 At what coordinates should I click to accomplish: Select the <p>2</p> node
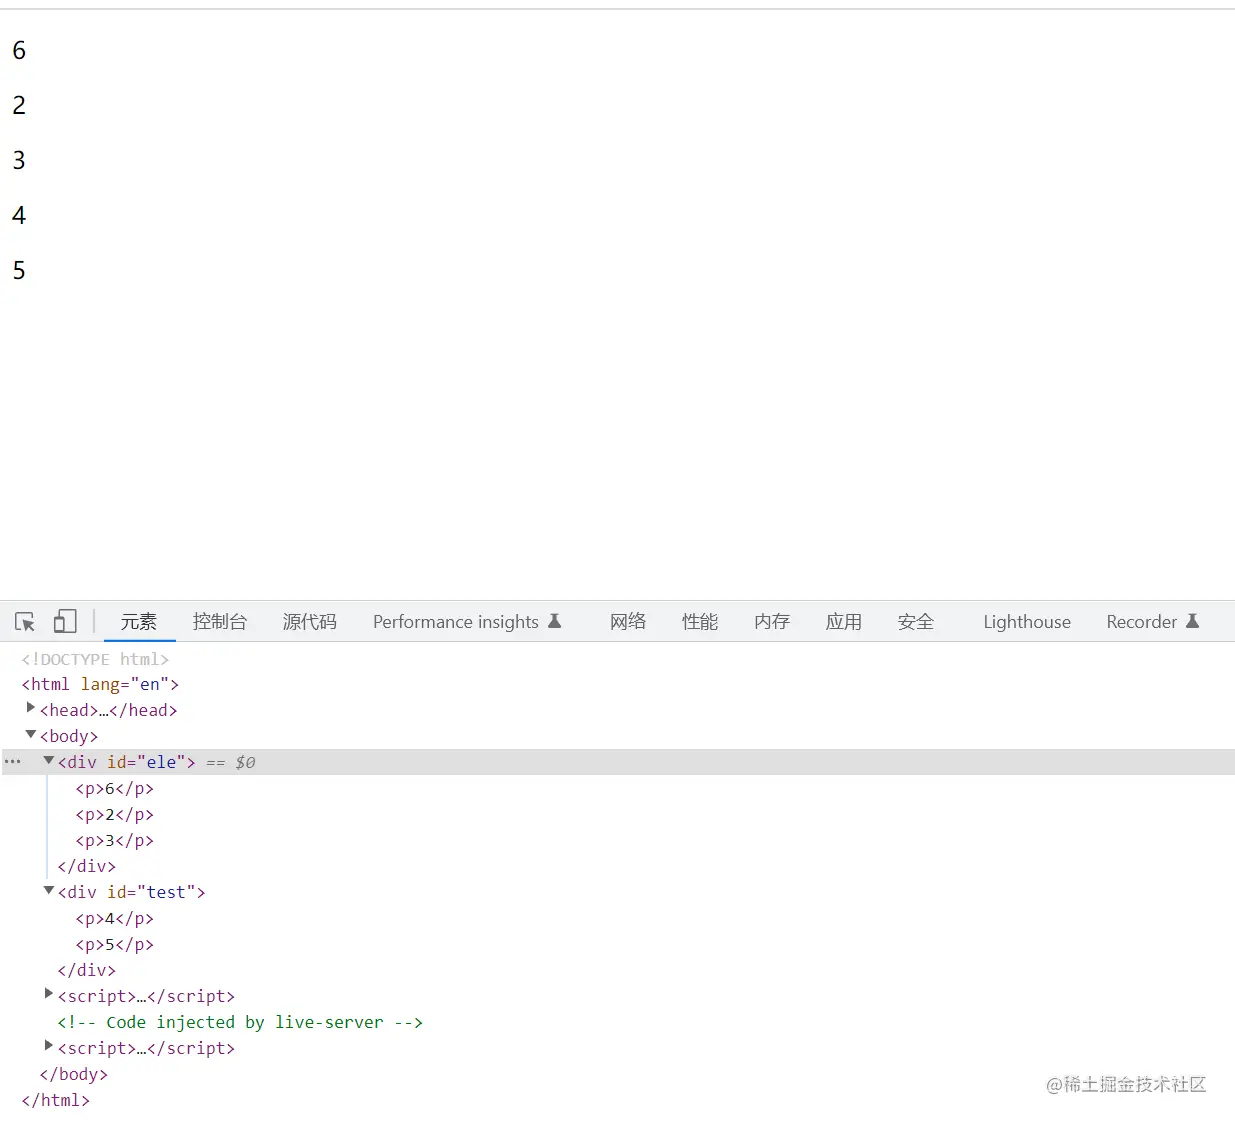[x=115, y=815]
